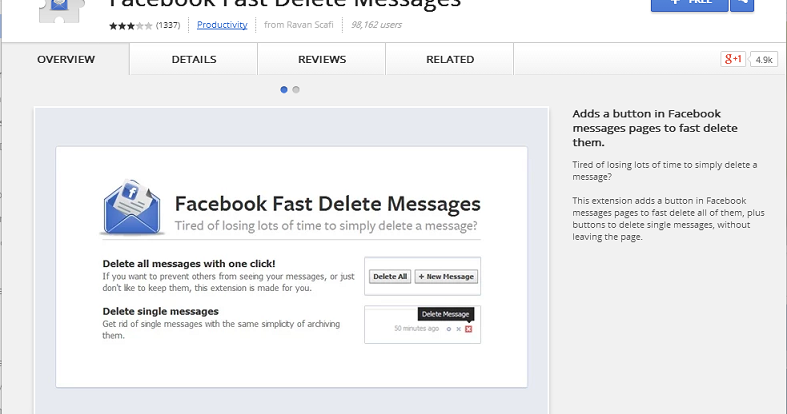787x414 pixels.
Task: Click the red delete message X icon
Action: point(468,329)
